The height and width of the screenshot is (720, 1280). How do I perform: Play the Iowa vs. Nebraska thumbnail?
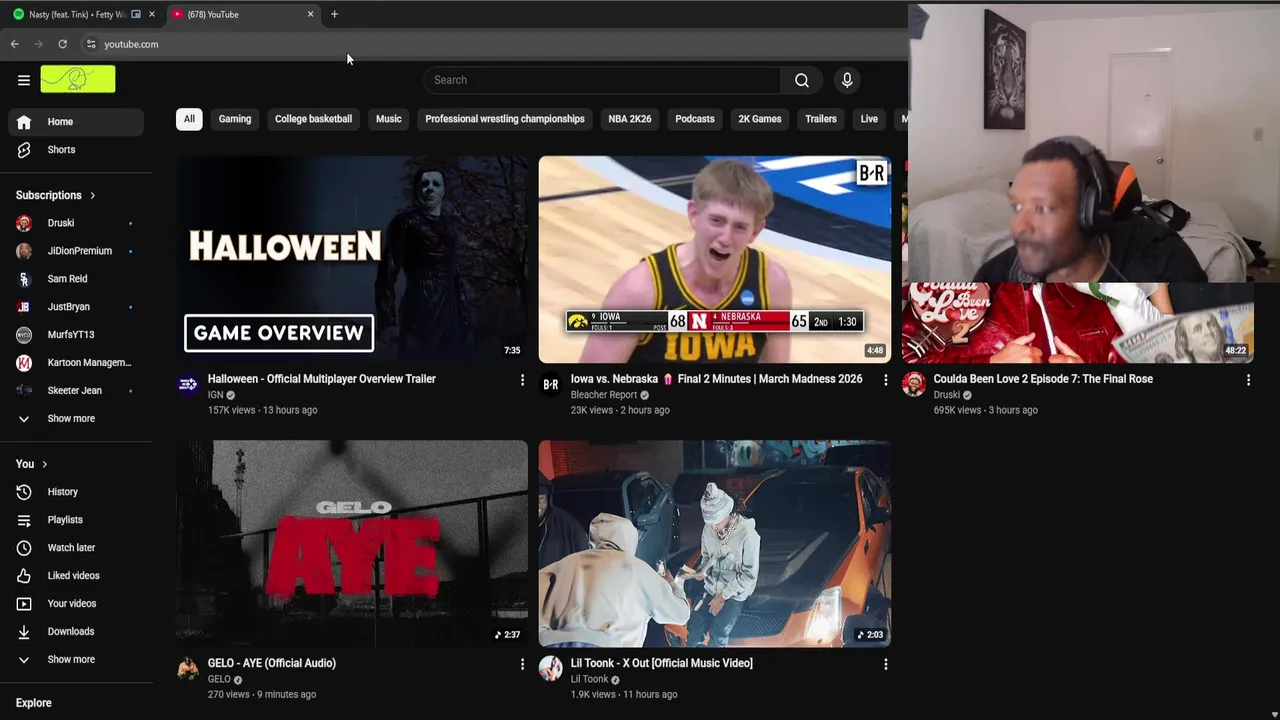(x=715, y=259)
